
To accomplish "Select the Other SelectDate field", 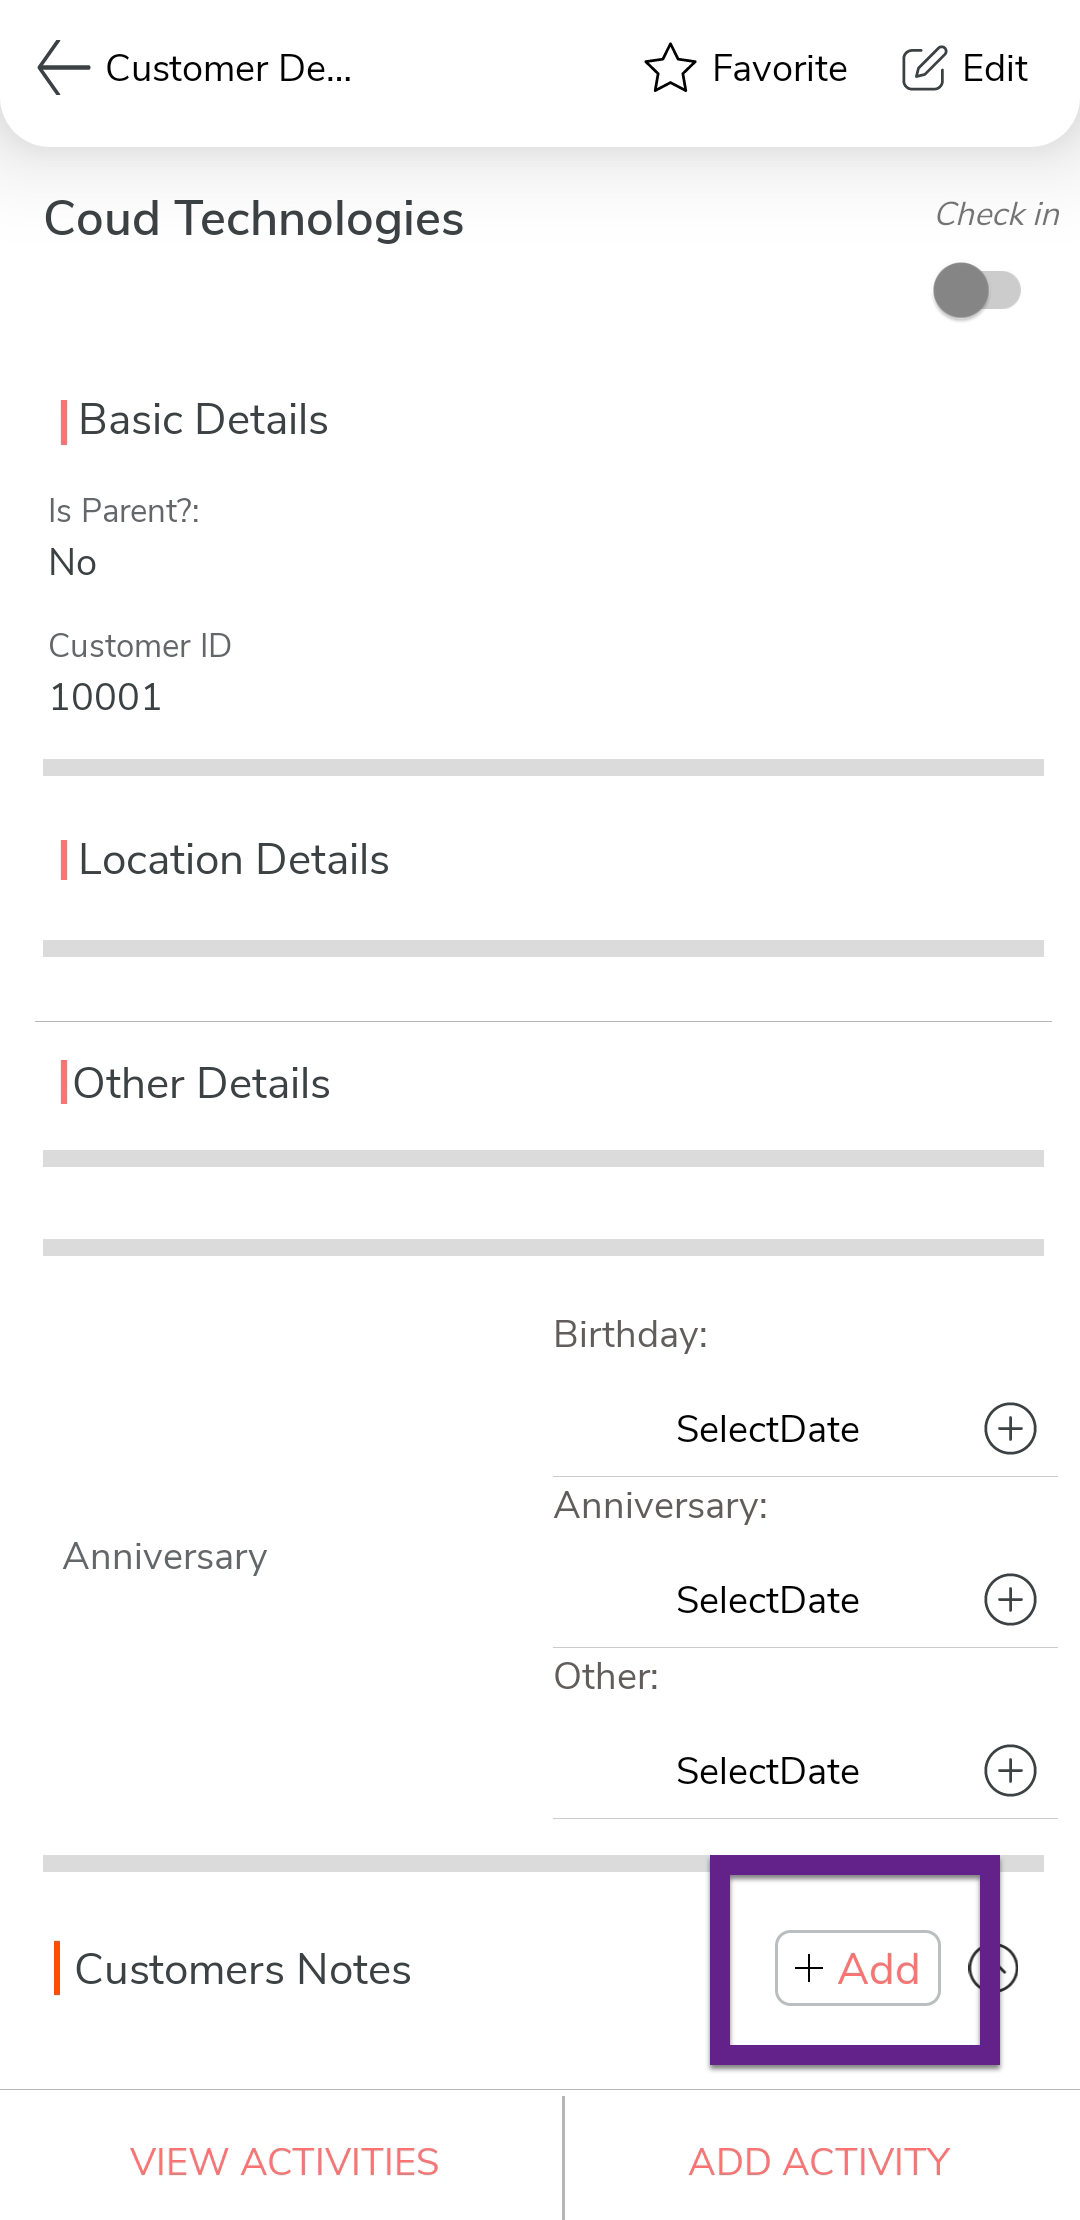I will pos(767,1771).
